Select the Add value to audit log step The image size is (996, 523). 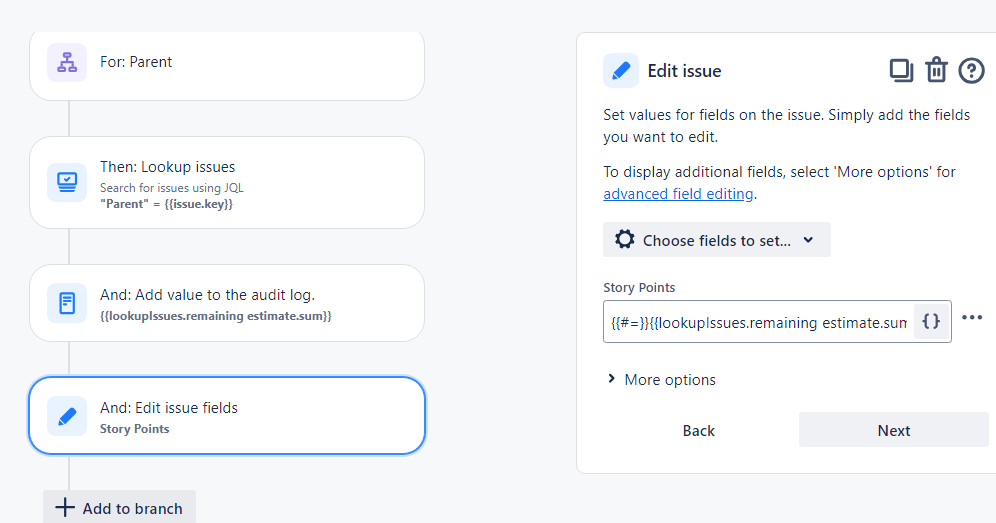(227, 303)
